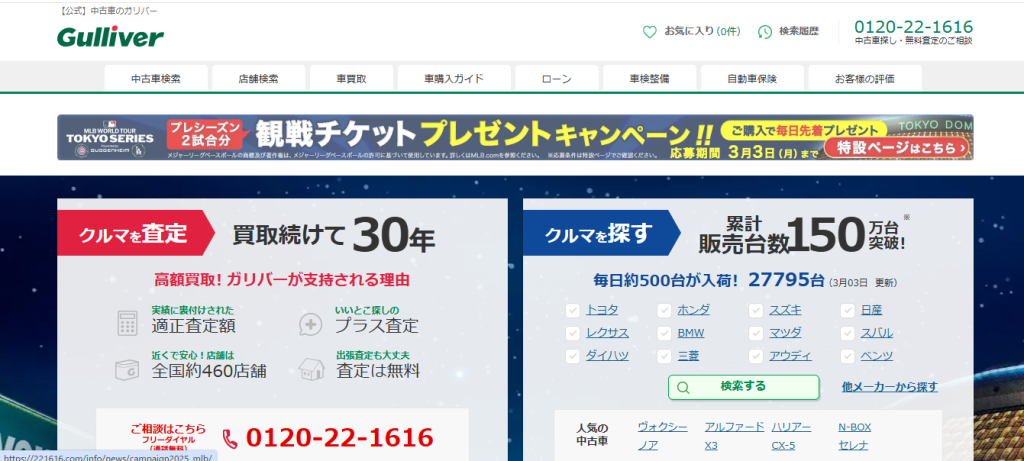Toggle the レクサス checkbox
The image size is (1024, 461).
[x=573, y=333]
